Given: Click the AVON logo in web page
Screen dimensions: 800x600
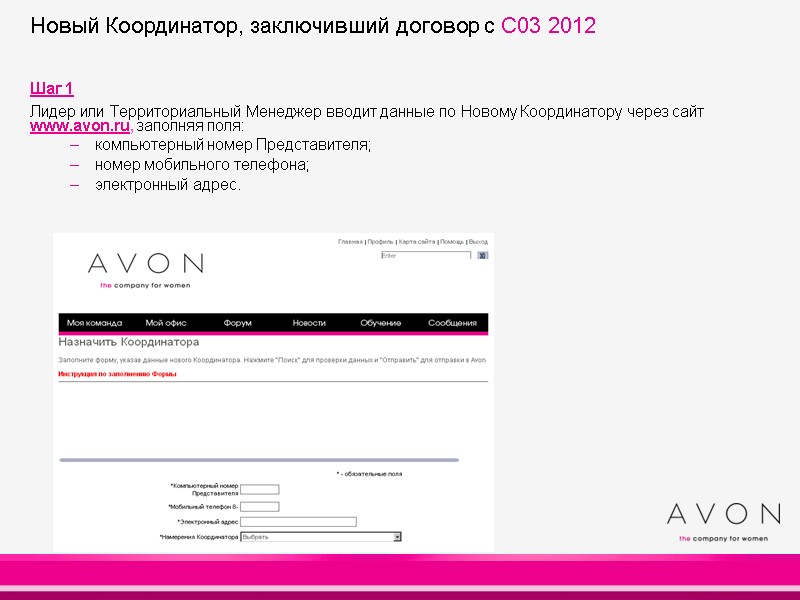Looking at the screenshot, I should (x=146, y=270).
